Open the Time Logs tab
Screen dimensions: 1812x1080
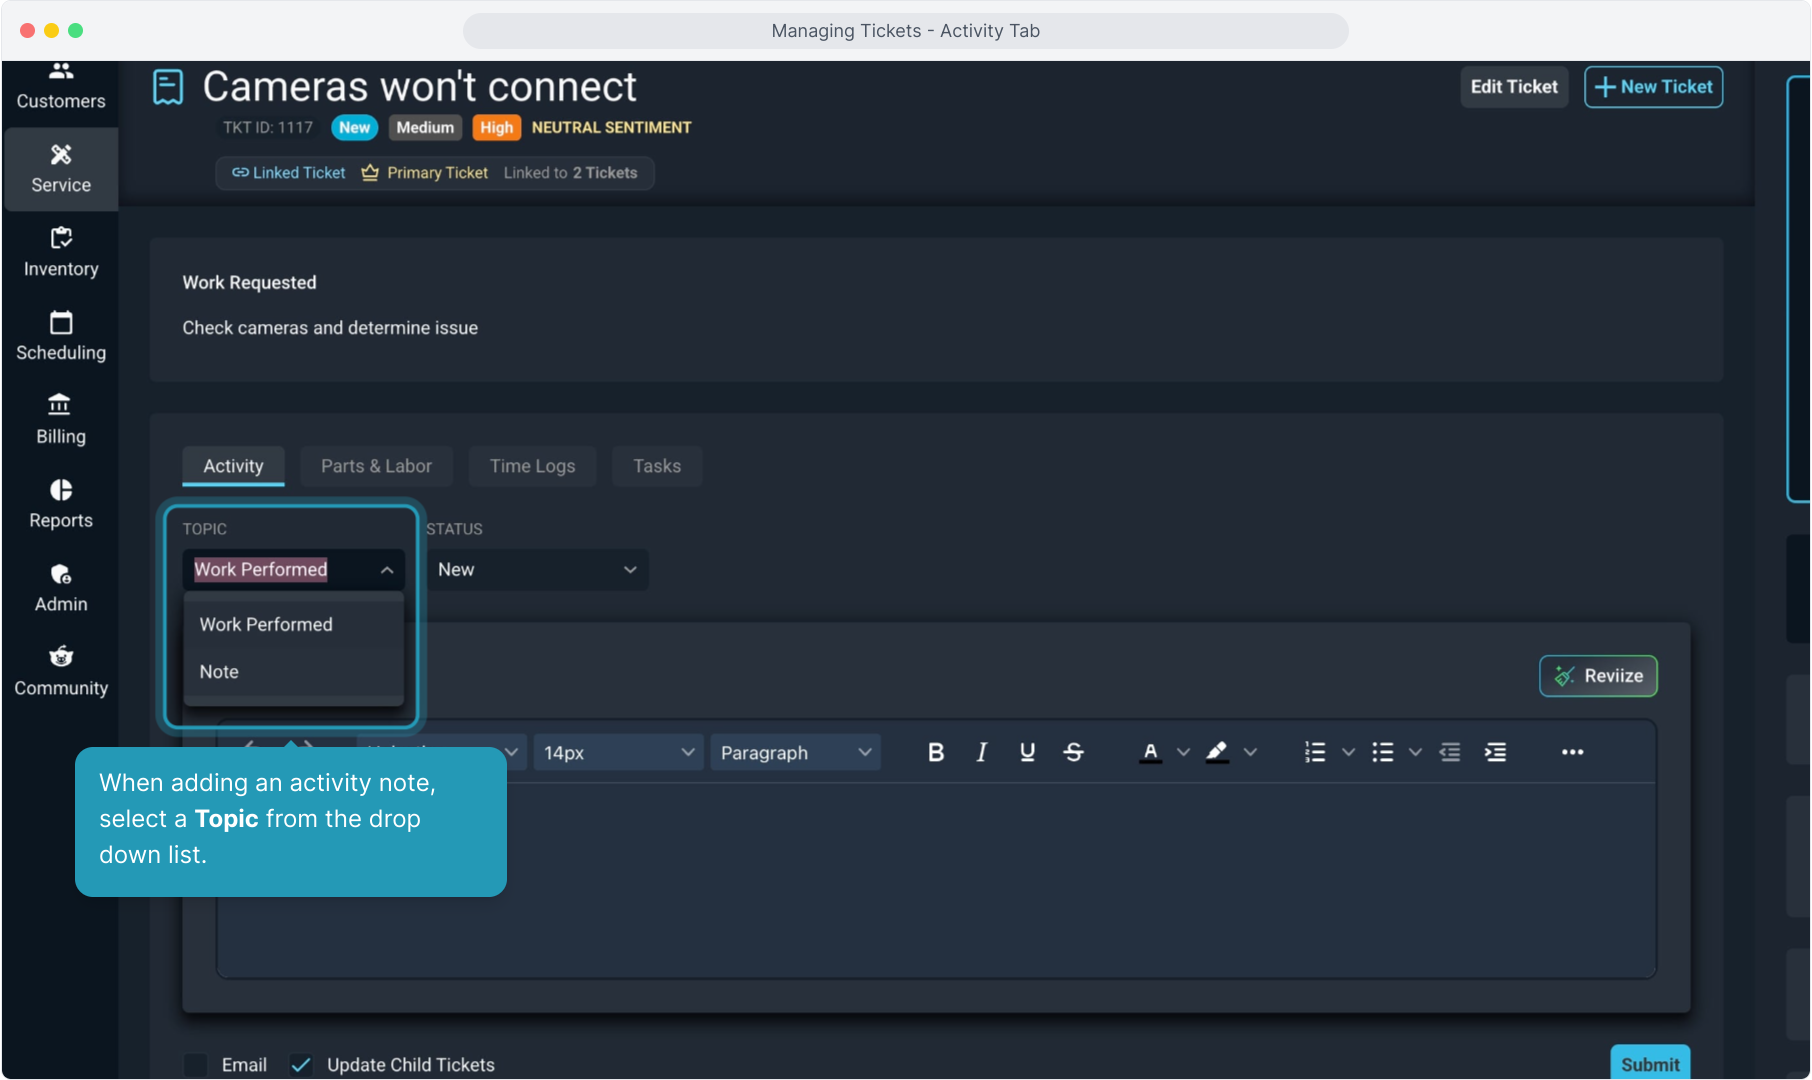(x=532, y=466)
